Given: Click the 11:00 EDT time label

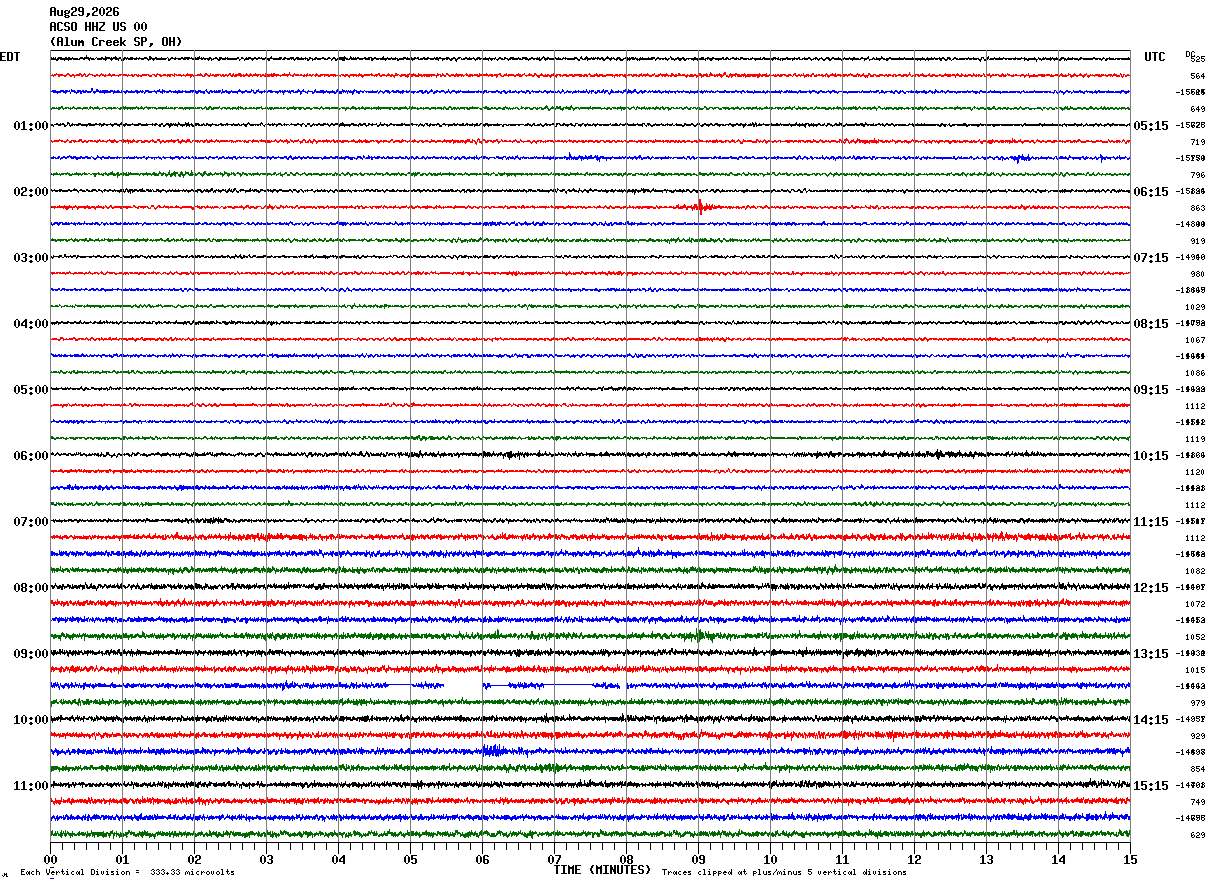Looking at the screenshot, I should pyautogui.click(x=31, y=786).
